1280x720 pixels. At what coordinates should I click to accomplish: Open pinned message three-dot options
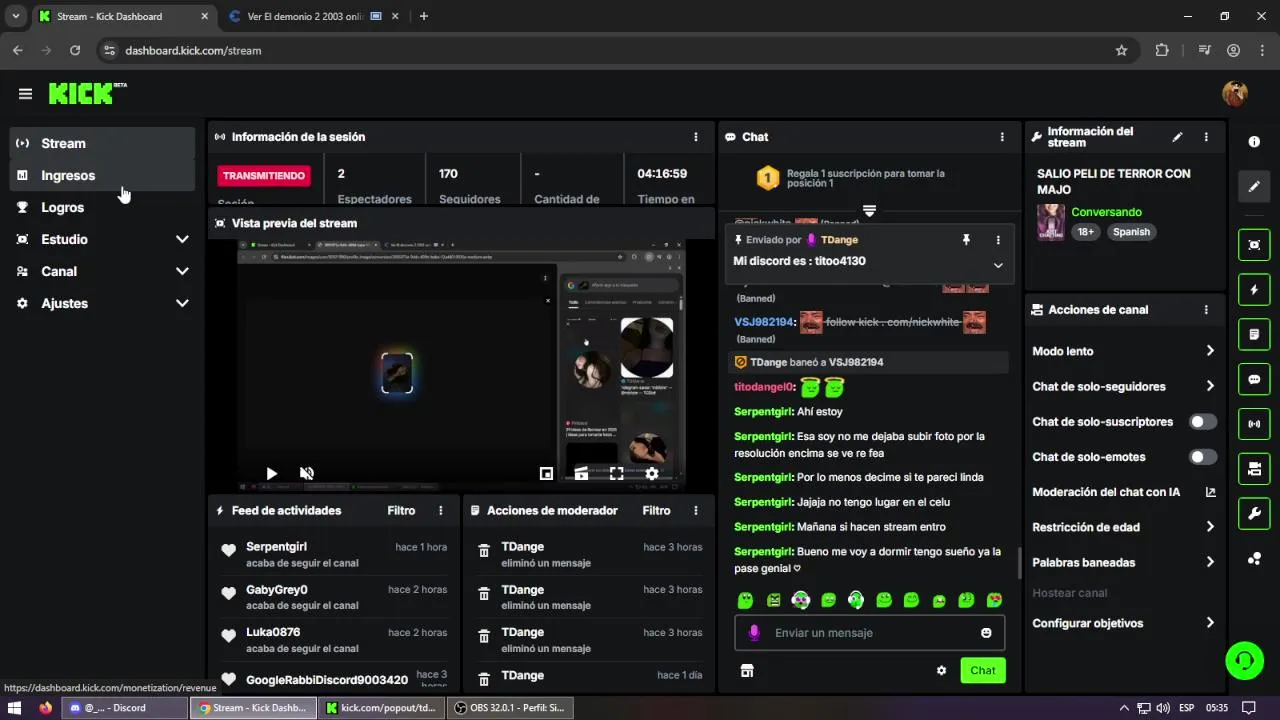pos(998,240)
